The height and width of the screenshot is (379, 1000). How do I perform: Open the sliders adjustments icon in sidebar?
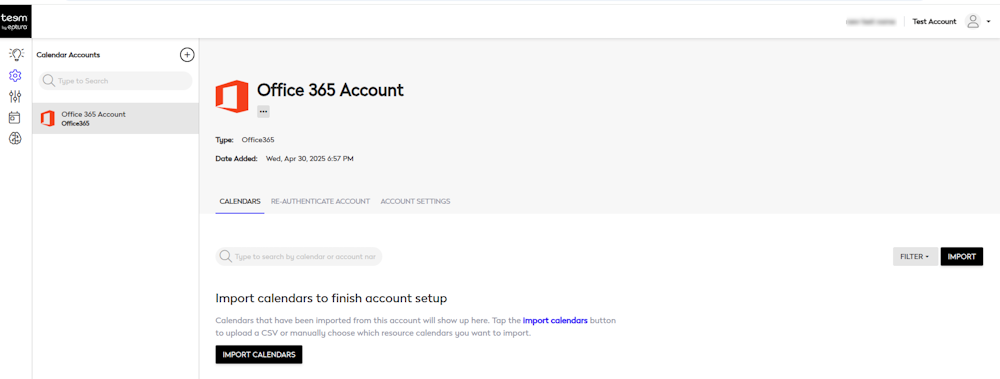pos(15,97)
